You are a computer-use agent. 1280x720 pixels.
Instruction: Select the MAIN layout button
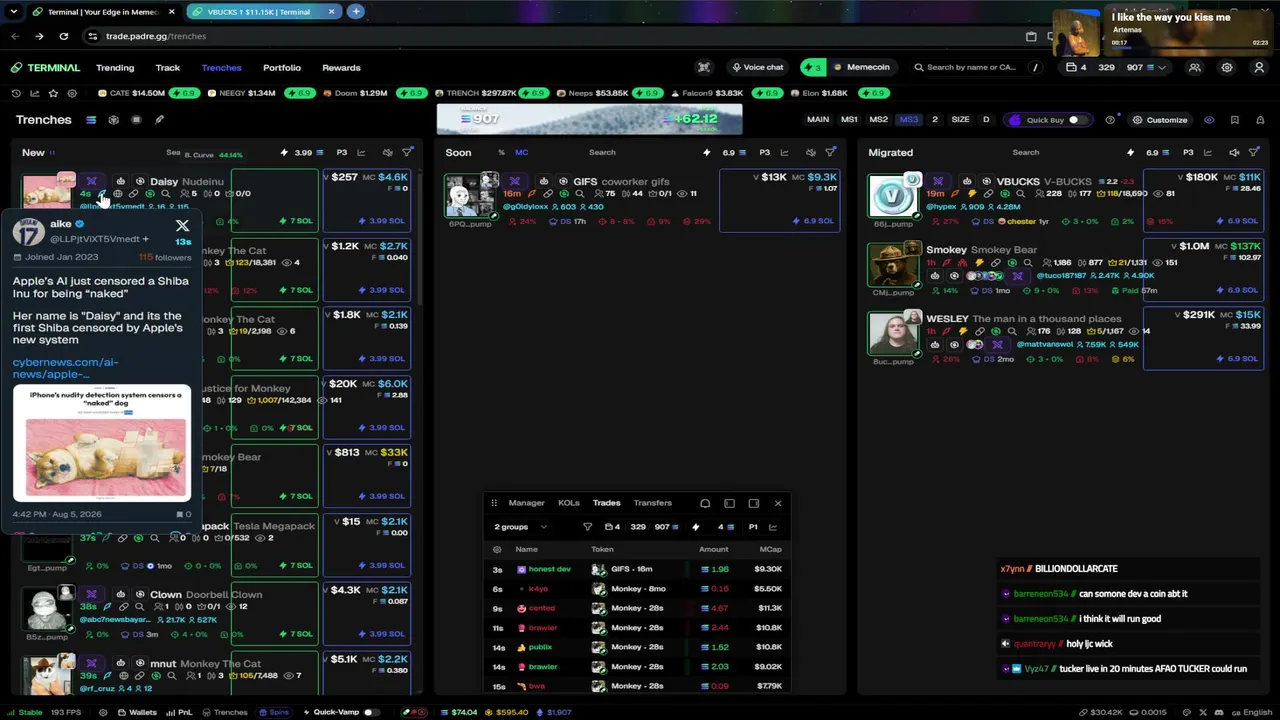pyautogui.click(x=818, y=120)
